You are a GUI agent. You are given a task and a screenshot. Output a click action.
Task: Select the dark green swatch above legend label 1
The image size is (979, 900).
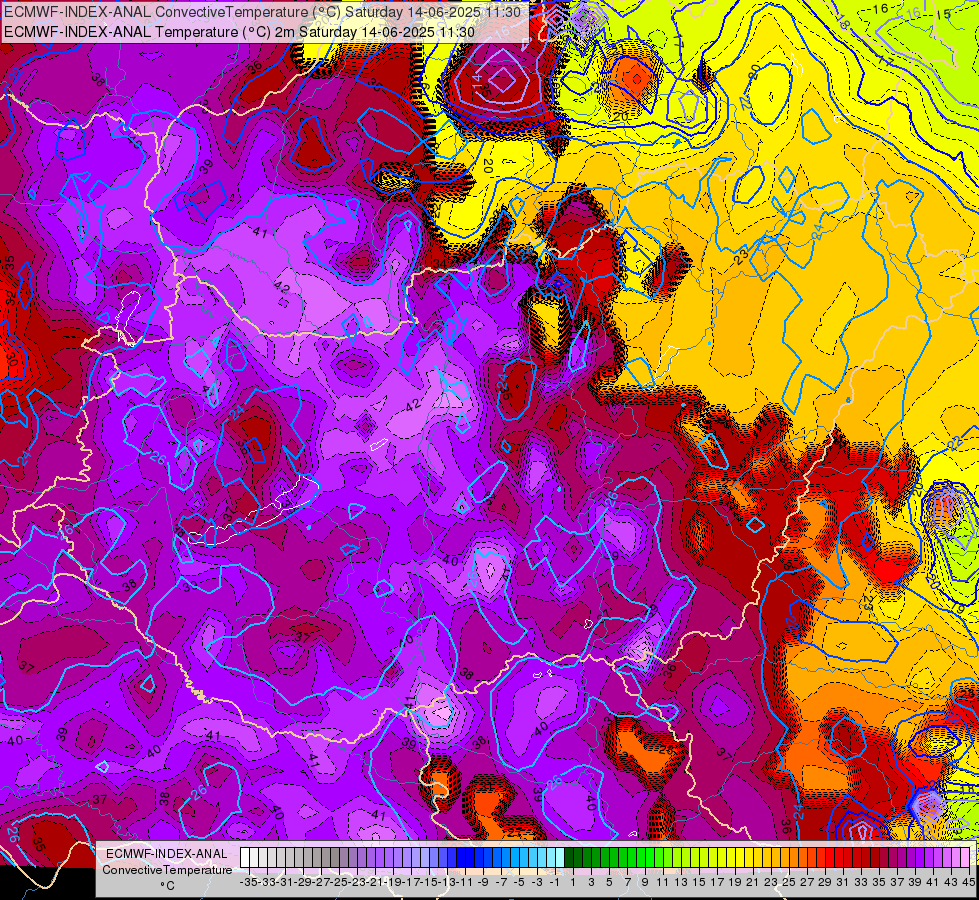pos(569,857)
